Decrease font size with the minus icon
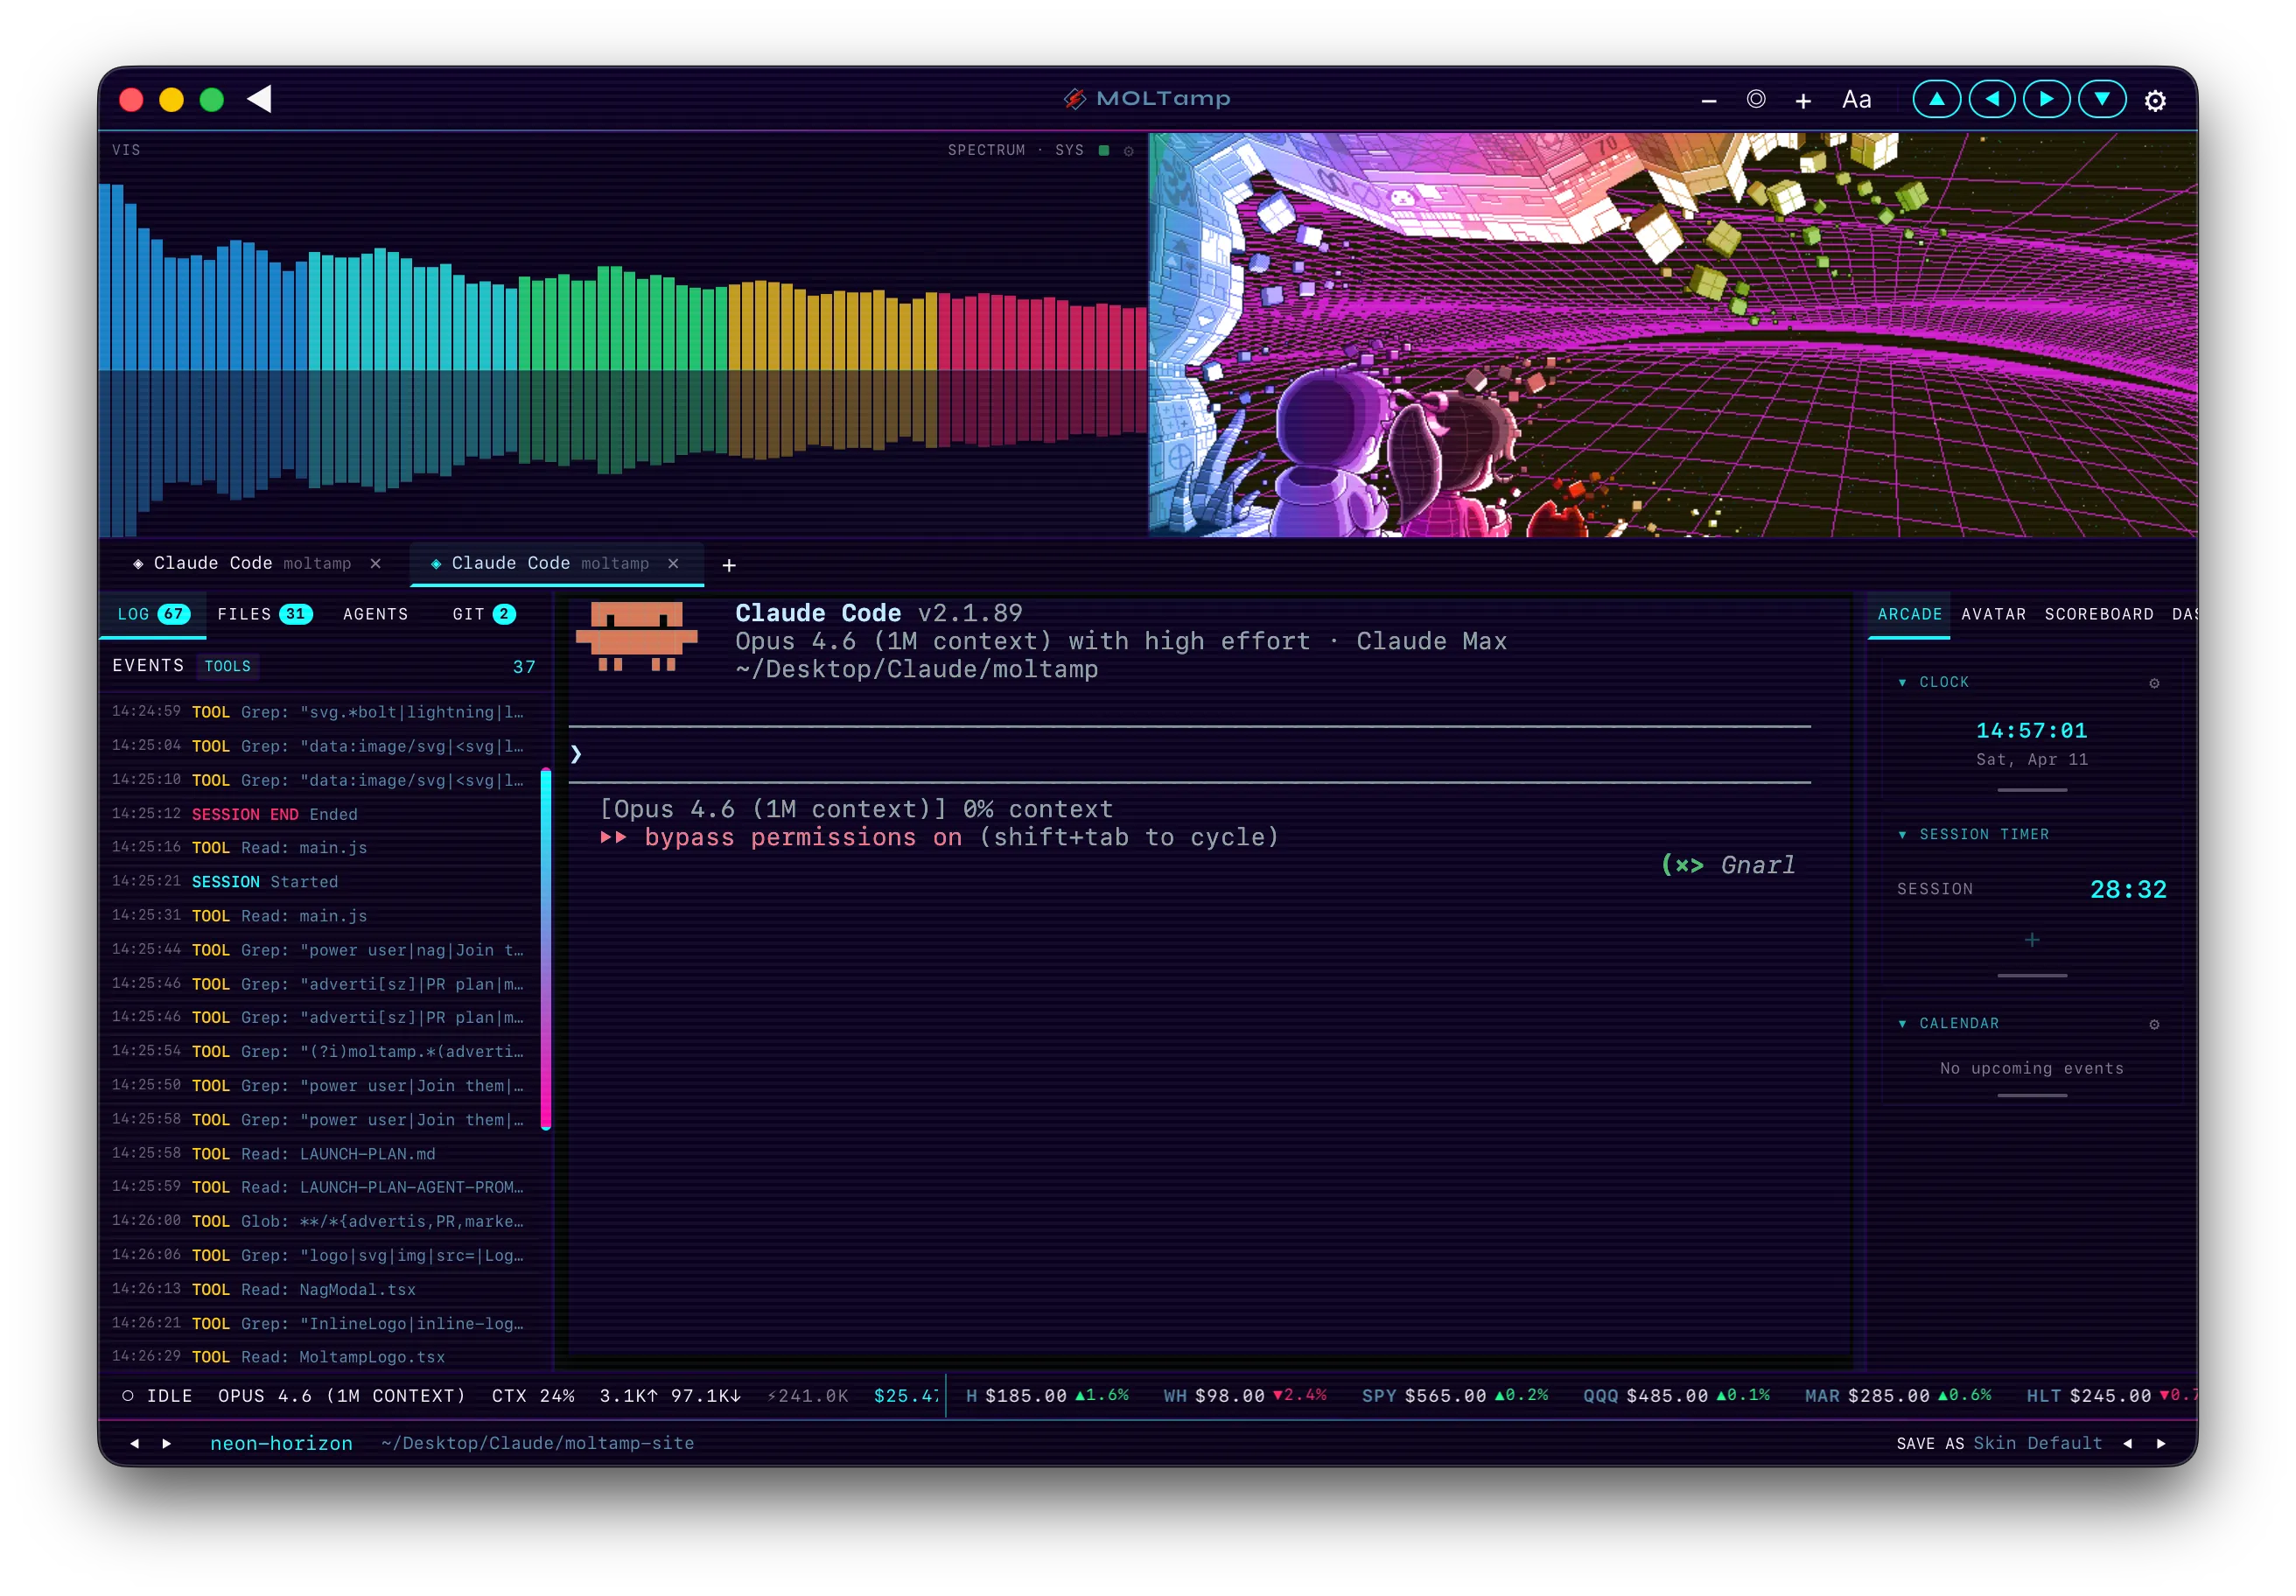 1709,101
